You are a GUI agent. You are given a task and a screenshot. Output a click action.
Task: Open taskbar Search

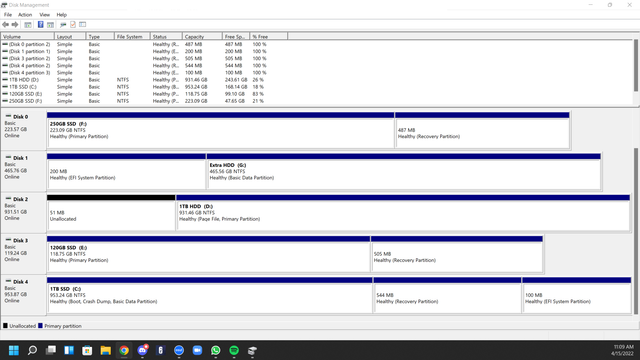coord(32,350)
